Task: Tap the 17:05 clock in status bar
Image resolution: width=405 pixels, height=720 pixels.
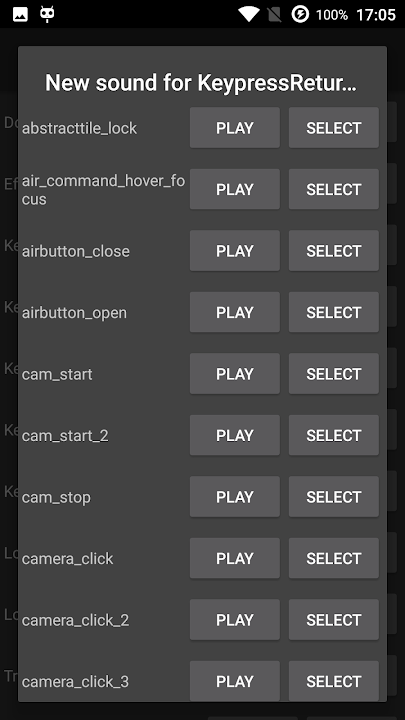Action: (x=376, y=15)
